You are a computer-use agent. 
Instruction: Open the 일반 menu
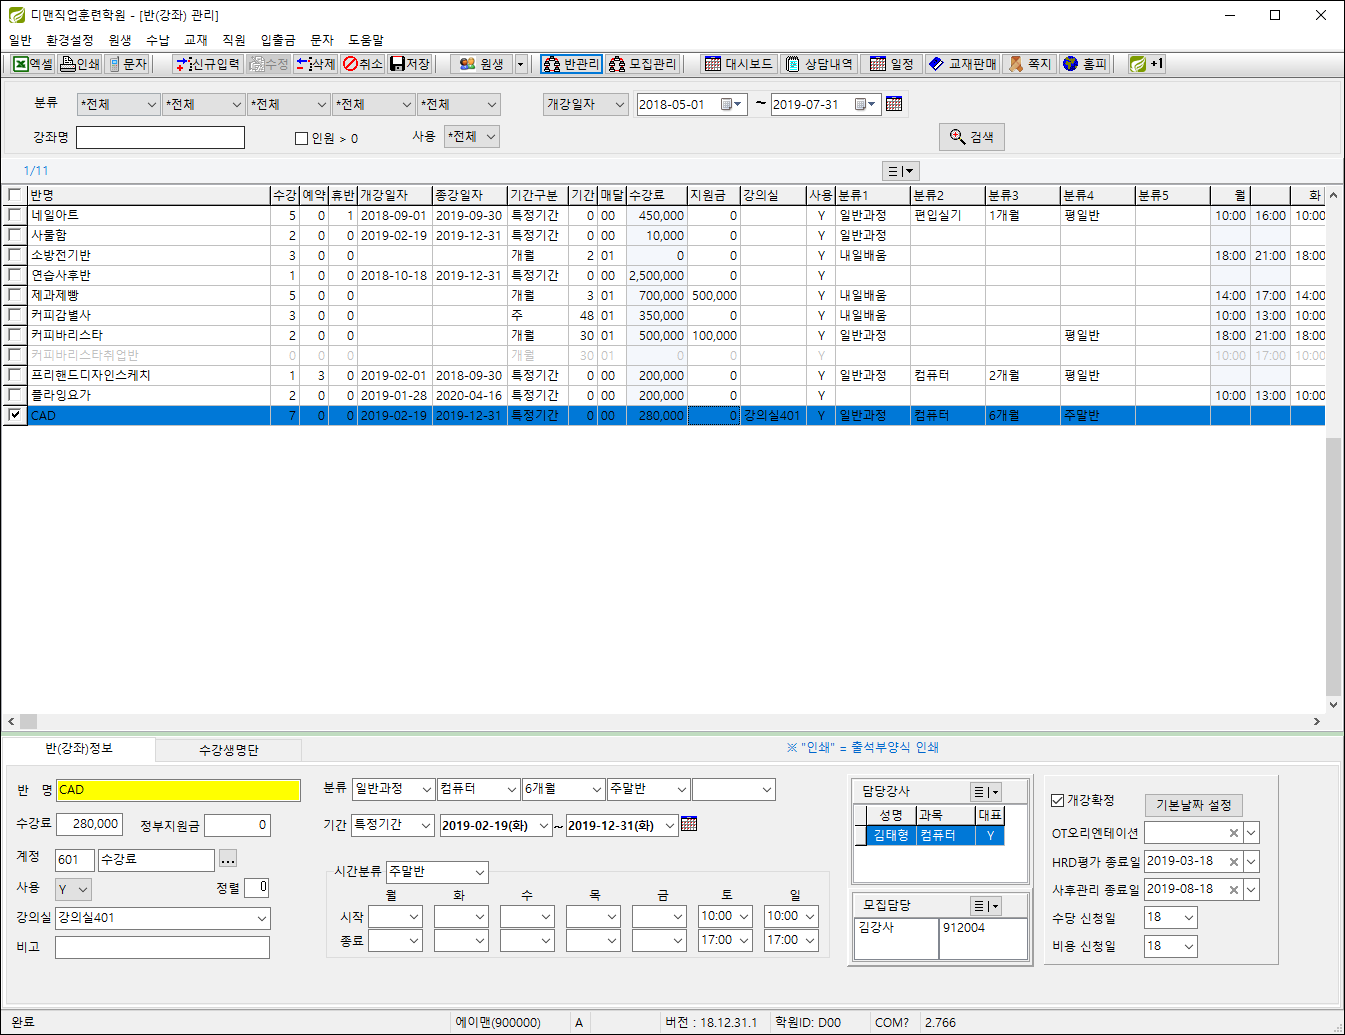pos(20,40)
